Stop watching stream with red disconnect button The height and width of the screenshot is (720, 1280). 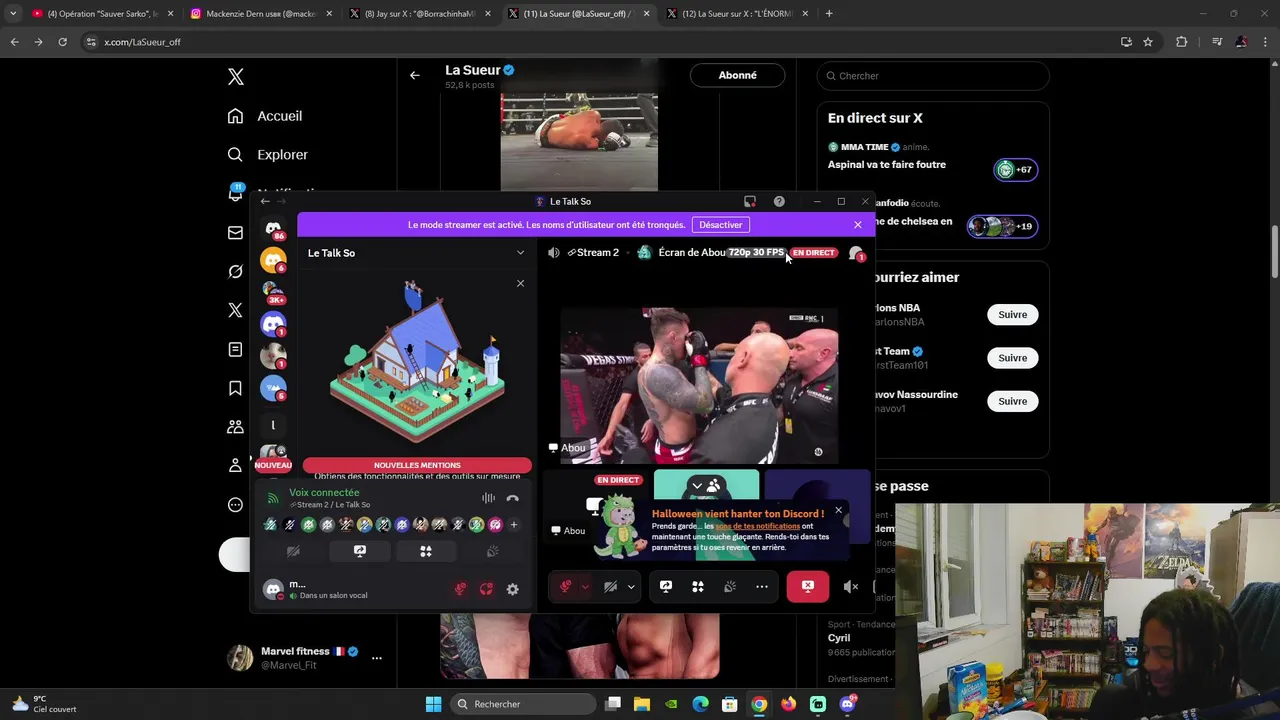click(808, 587)
